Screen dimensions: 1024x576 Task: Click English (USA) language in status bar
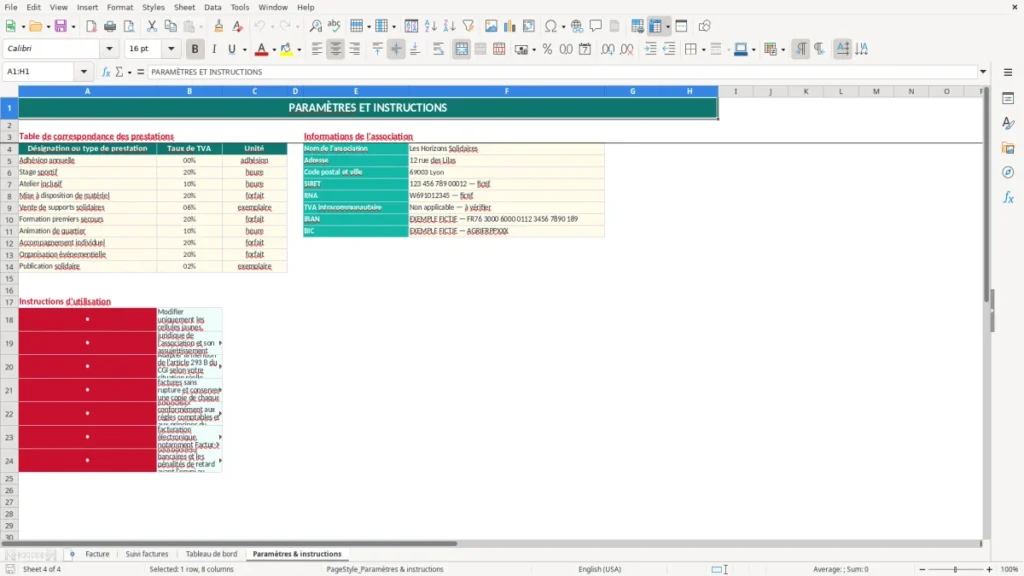600,569
